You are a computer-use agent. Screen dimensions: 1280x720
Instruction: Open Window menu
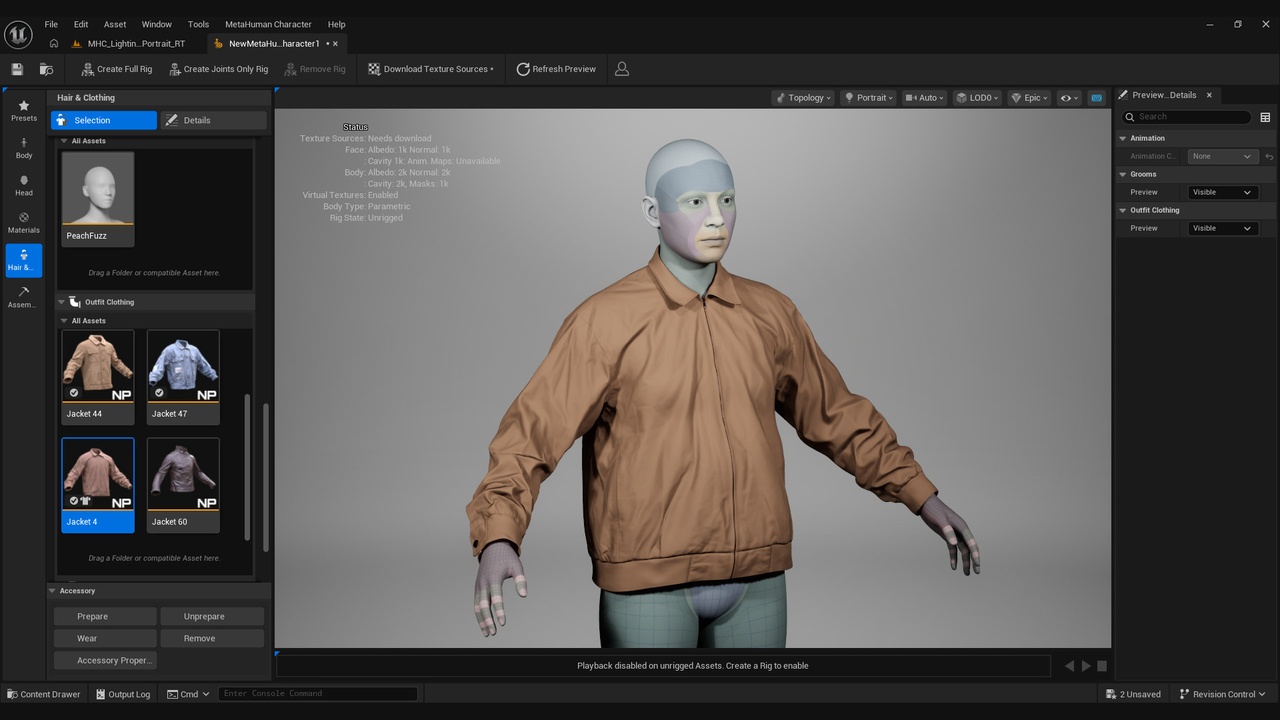(x=156, y=24)
